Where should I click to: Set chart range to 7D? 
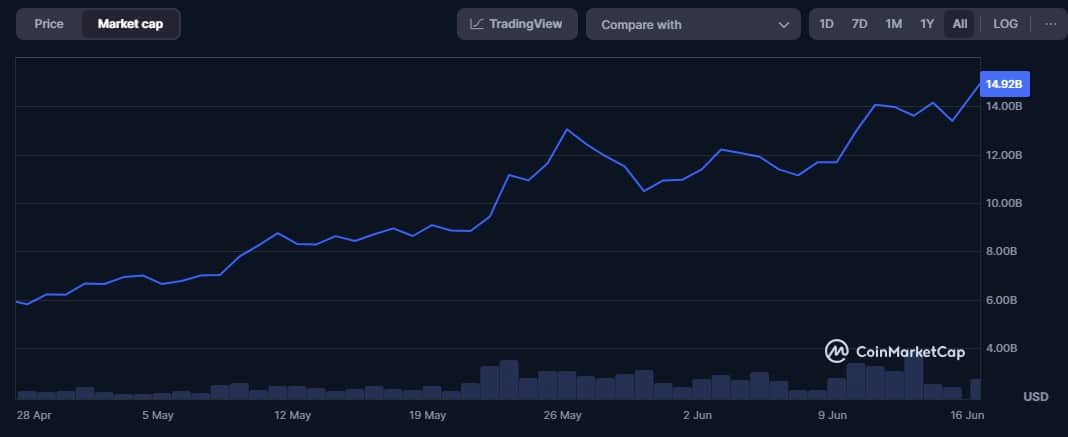pyautogui.click(x=860, y=25)
